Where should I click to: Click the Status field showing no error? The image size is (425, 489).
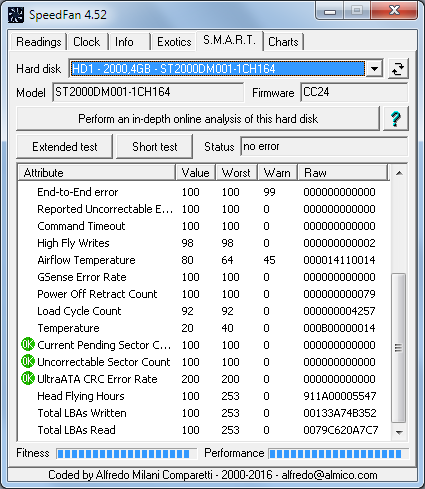tap(324, 146)
